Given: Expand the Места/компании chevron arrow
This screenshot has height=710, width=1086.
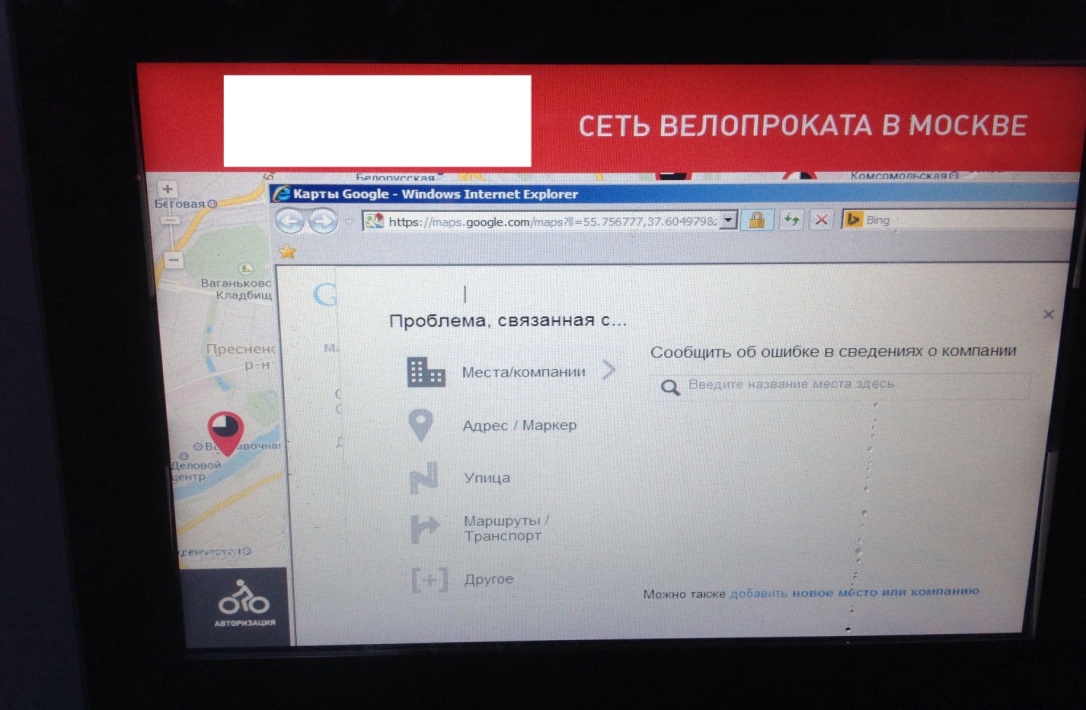Looking at the screenshot, I should tap(609, 370).
